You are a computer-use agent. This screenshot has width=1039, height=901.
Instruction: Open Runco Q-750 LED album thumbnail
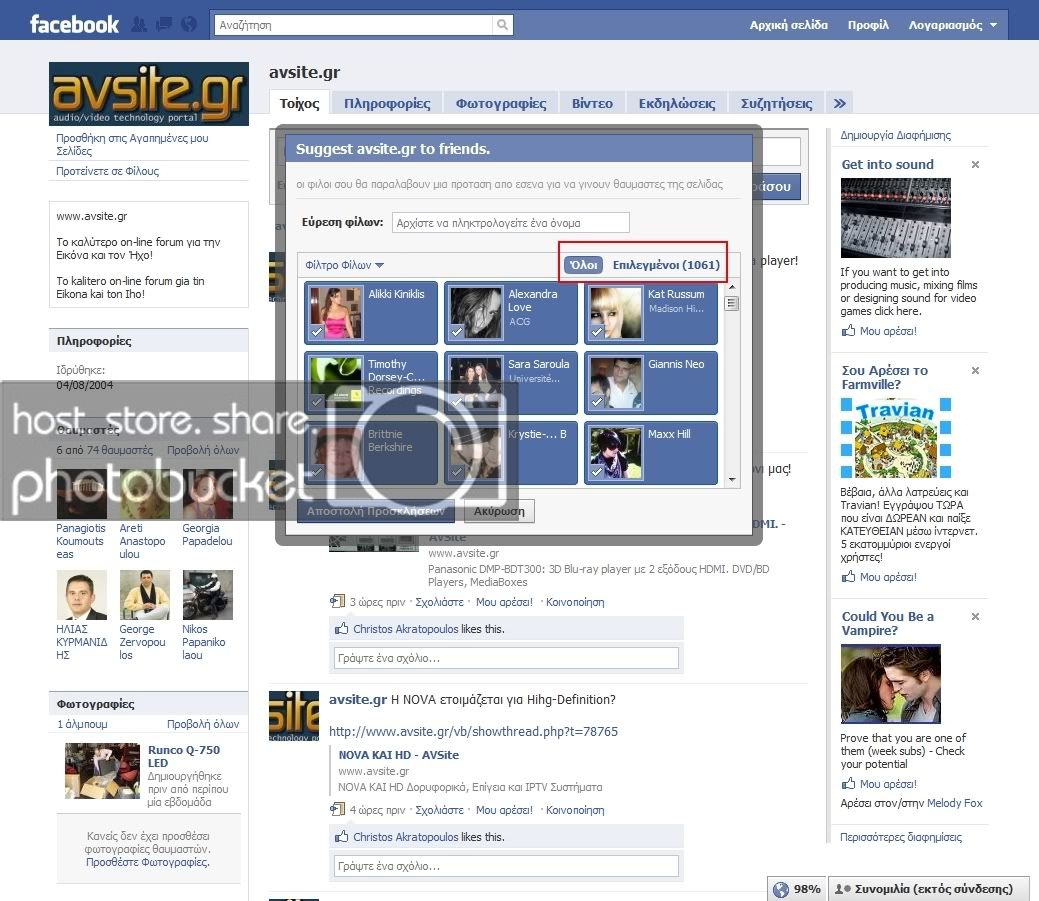(x=103, y=770)
